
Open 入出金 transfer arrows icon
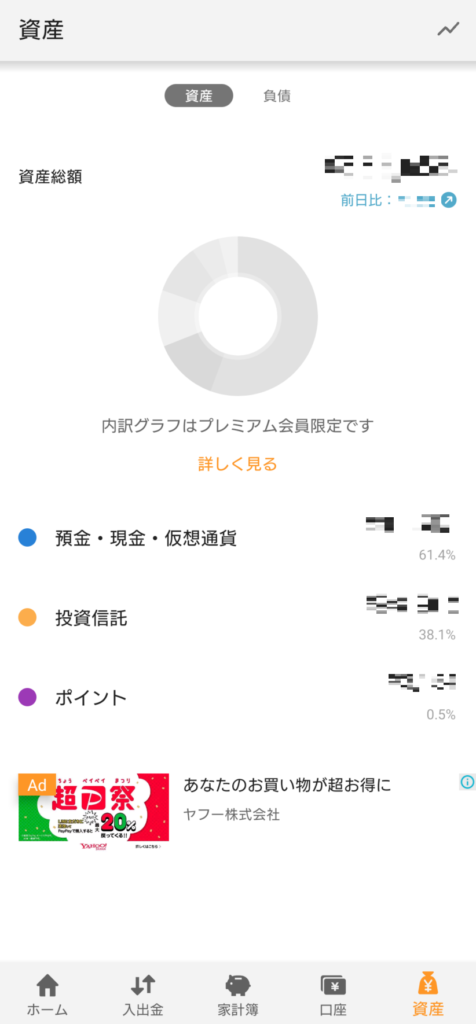142,985
